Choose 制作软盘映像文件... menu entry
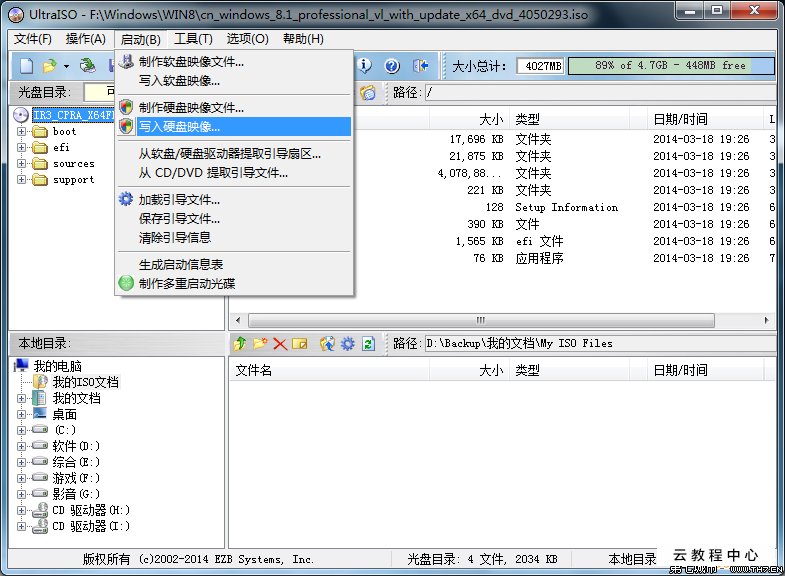The image size is (785, 576). click(x=234, y=62)
